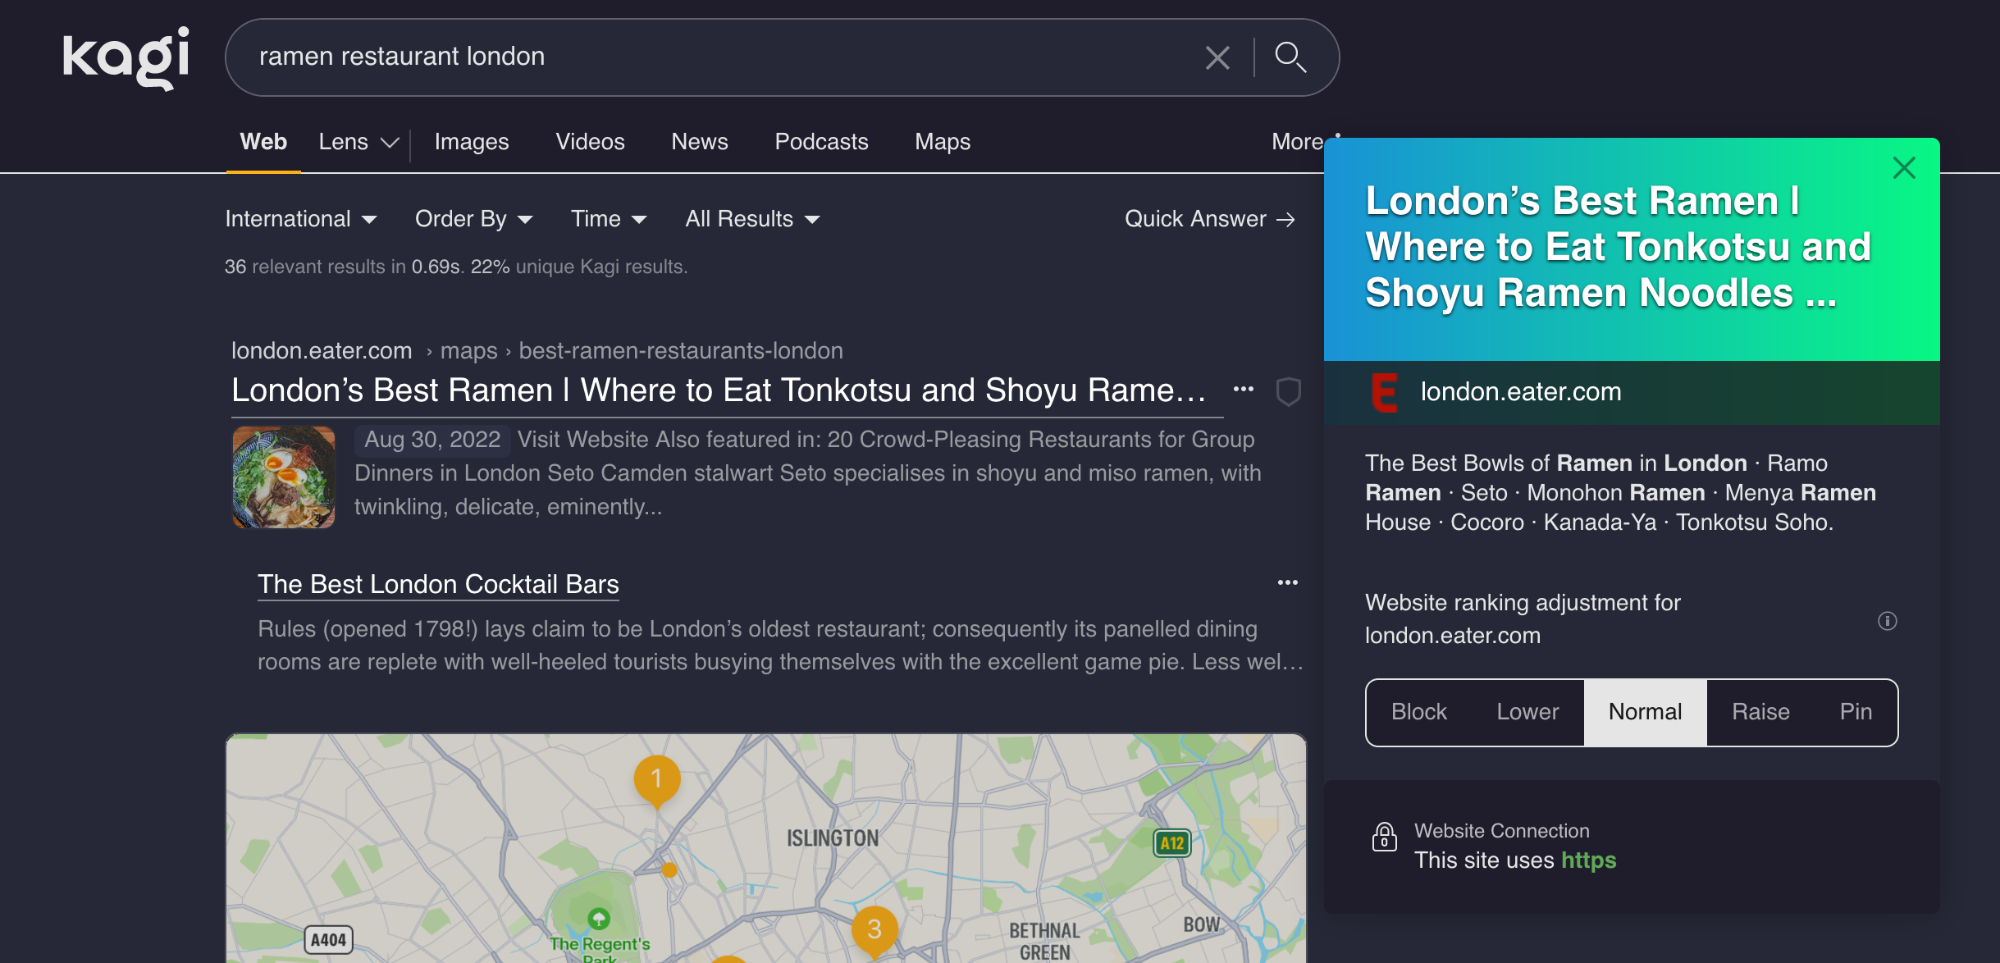2000x963 pixels.
Task: Close the london.eater.com site info panel
Action: click(x=1903, y=168)
